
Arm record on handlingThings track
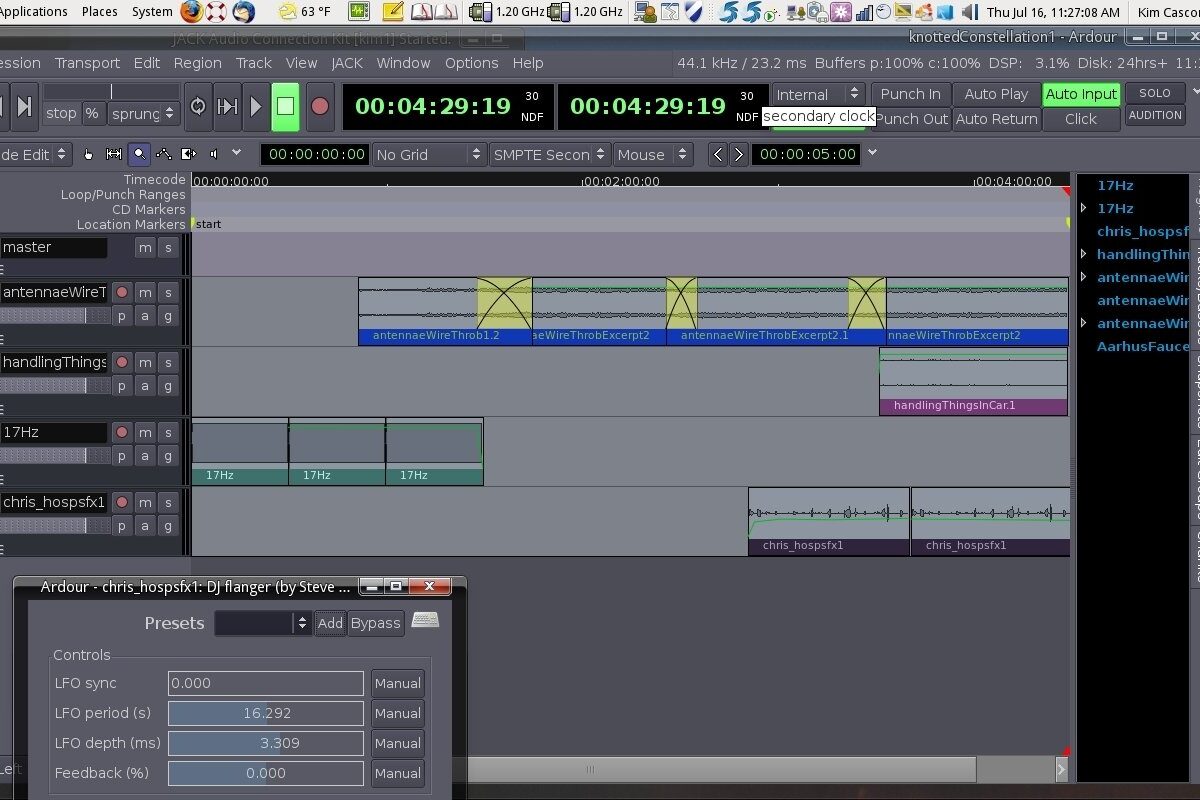(x=122, y=362)
